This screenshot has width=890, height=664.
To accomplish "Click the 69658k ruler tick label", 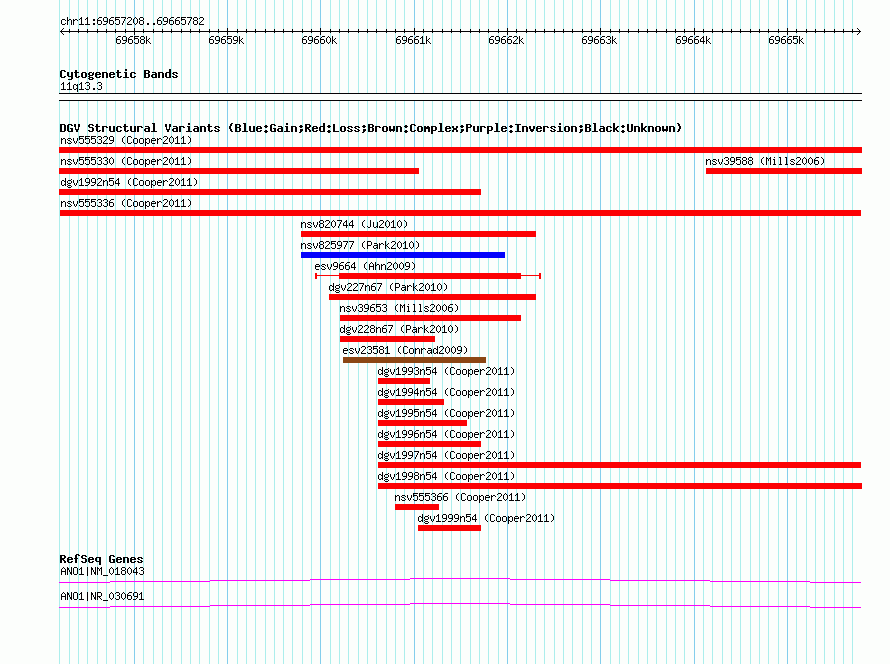I will pyautogui.click(x=133, y=40).
